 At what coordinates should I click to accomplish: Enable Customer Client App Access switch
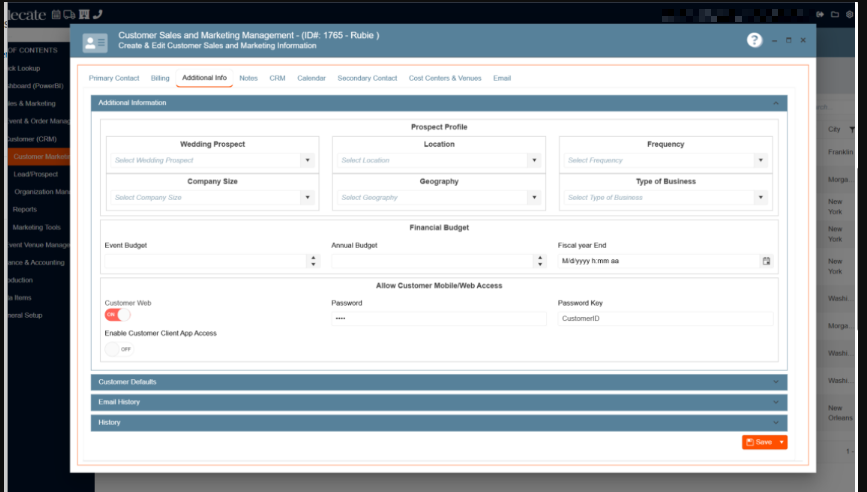coord(118,349)
